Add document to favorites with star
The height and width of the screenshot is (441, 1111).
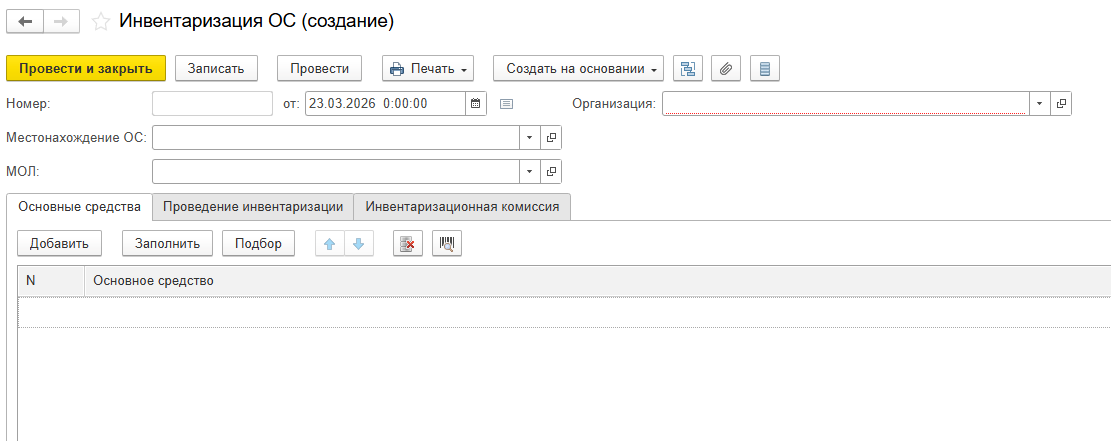pyautogui.click(x=100, y=21)
